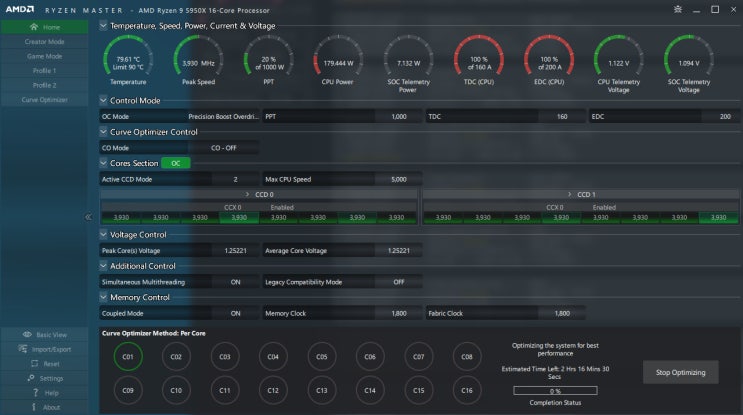Change CO Mode CO - OFF setting
Viewport: 743px width, 415px height.
pos(224,148)
